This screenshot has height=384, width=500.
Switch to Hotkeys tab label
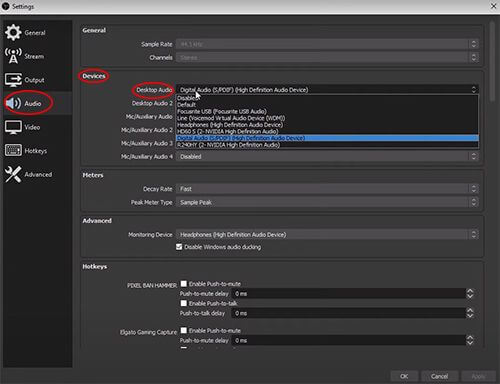[36, 151]
